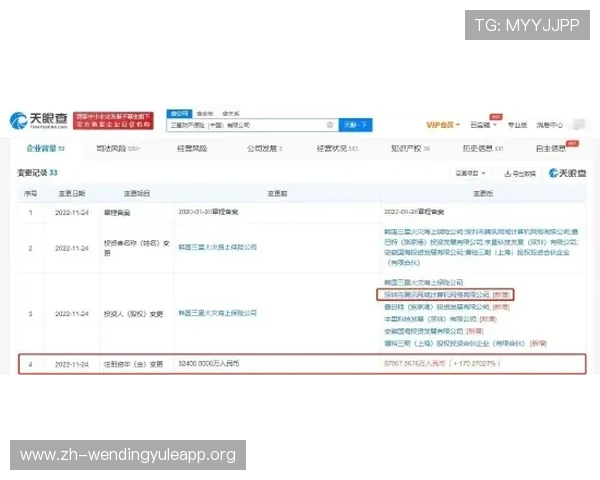The width and height of the screenshot is (600, 480).
Task: Select the 变更后 column header
Action: pyautogui.click(x=483, y=194)
